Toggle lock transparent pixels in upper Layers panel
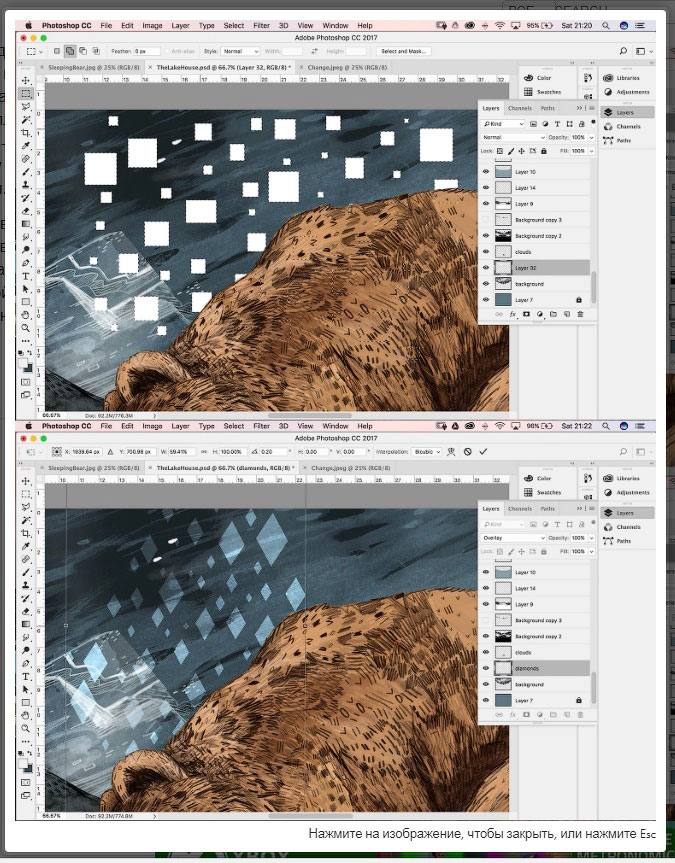Image resolution: width=675 pixels, height=863 pixels. pyautogui.click(x=500, y=151)
